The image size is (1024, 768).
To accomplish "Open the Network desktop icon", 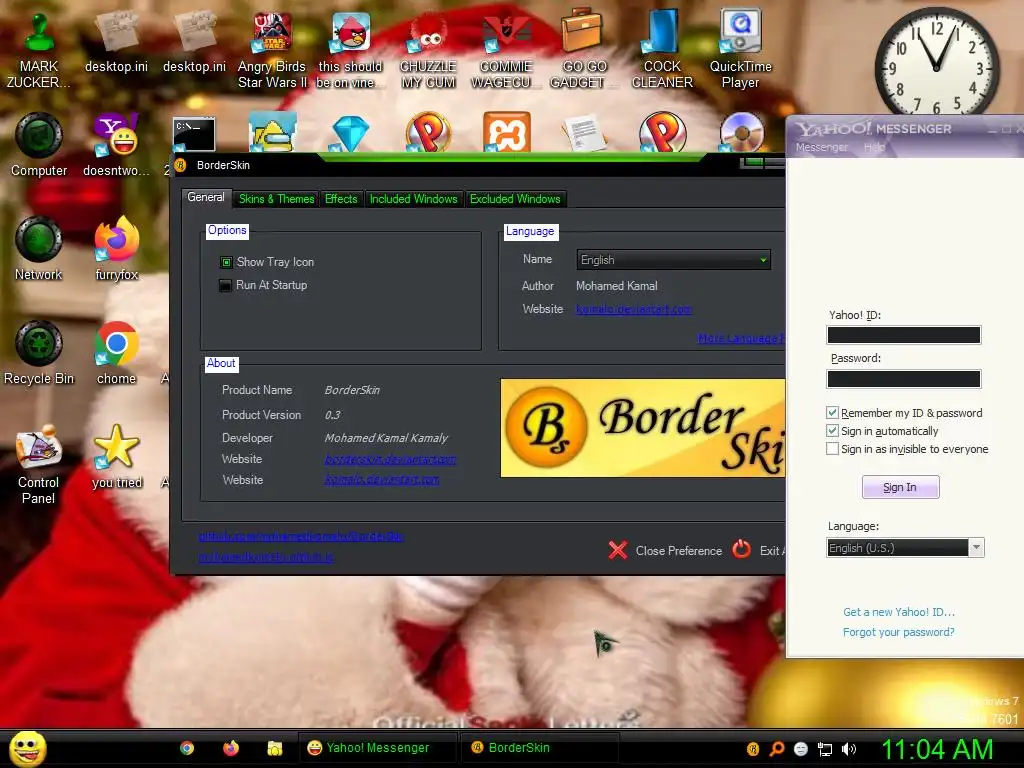I will [39, 249].
